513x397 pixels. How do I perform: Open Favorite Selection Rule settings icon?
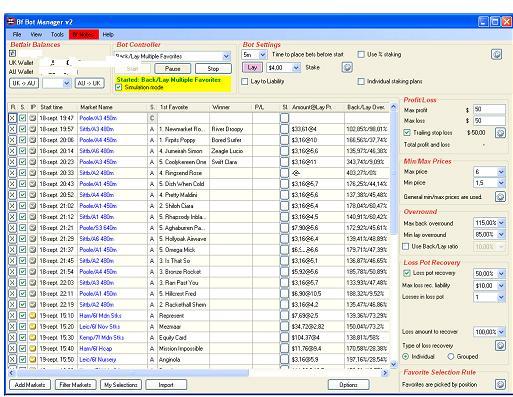click(500, 384)
